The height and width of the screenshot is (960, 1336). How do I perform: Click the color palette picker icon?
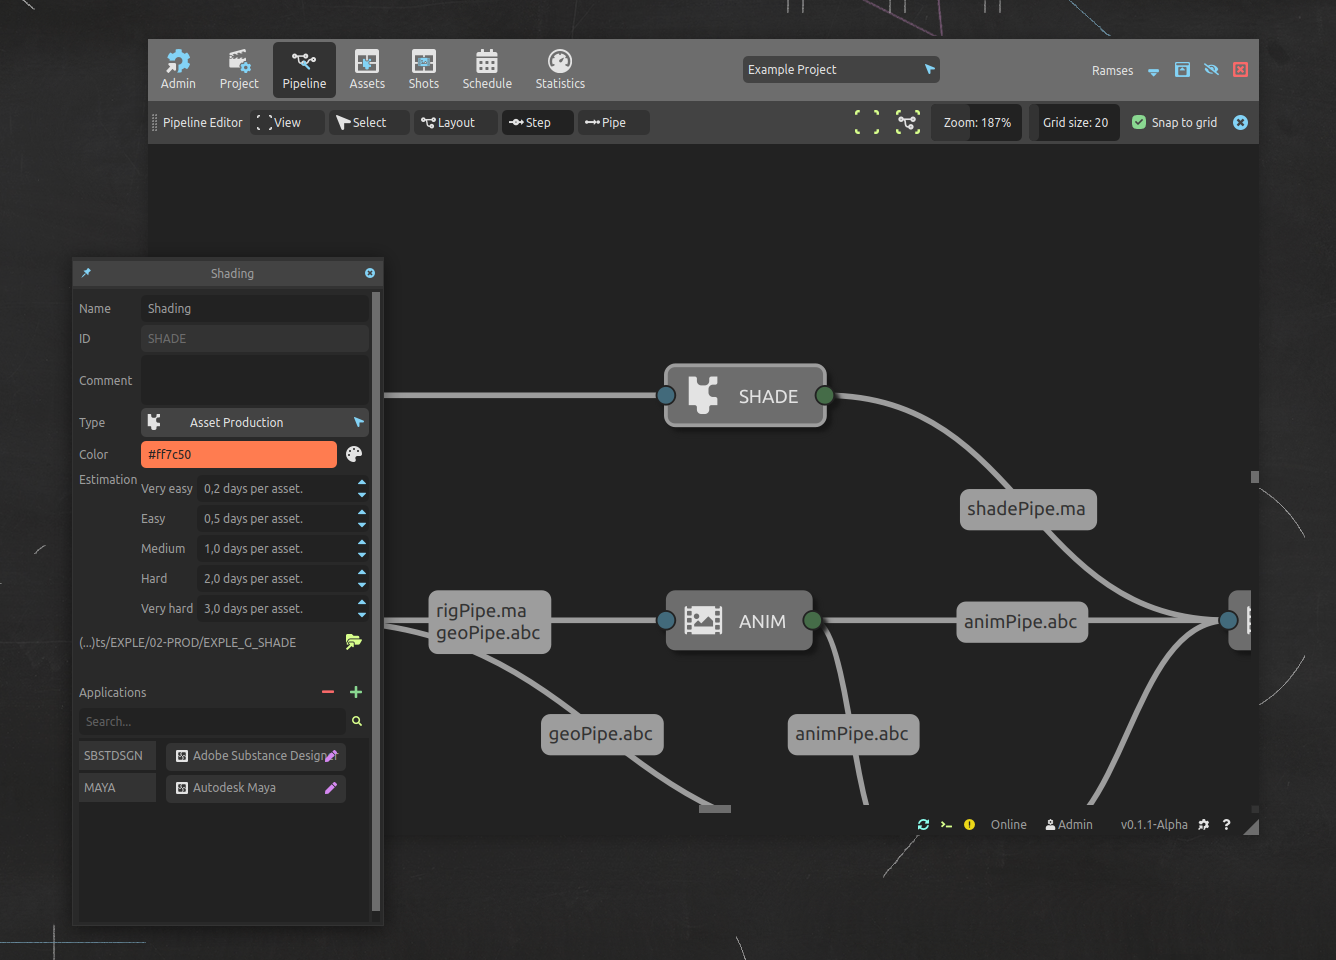pos(354,454)
